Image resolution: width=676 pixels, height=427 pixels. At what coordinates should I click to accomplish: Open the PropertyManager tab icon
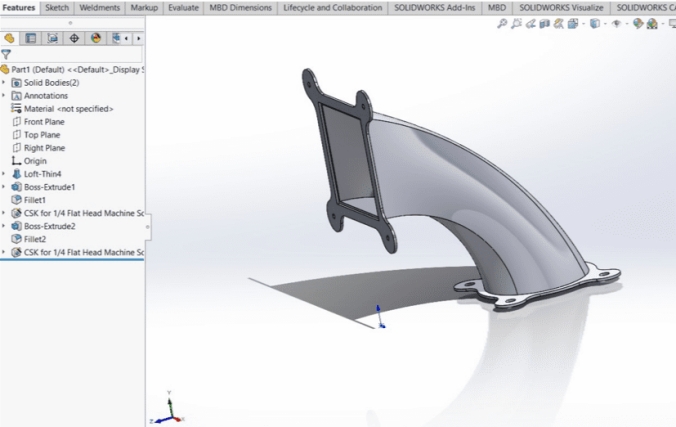pos(31,38)
